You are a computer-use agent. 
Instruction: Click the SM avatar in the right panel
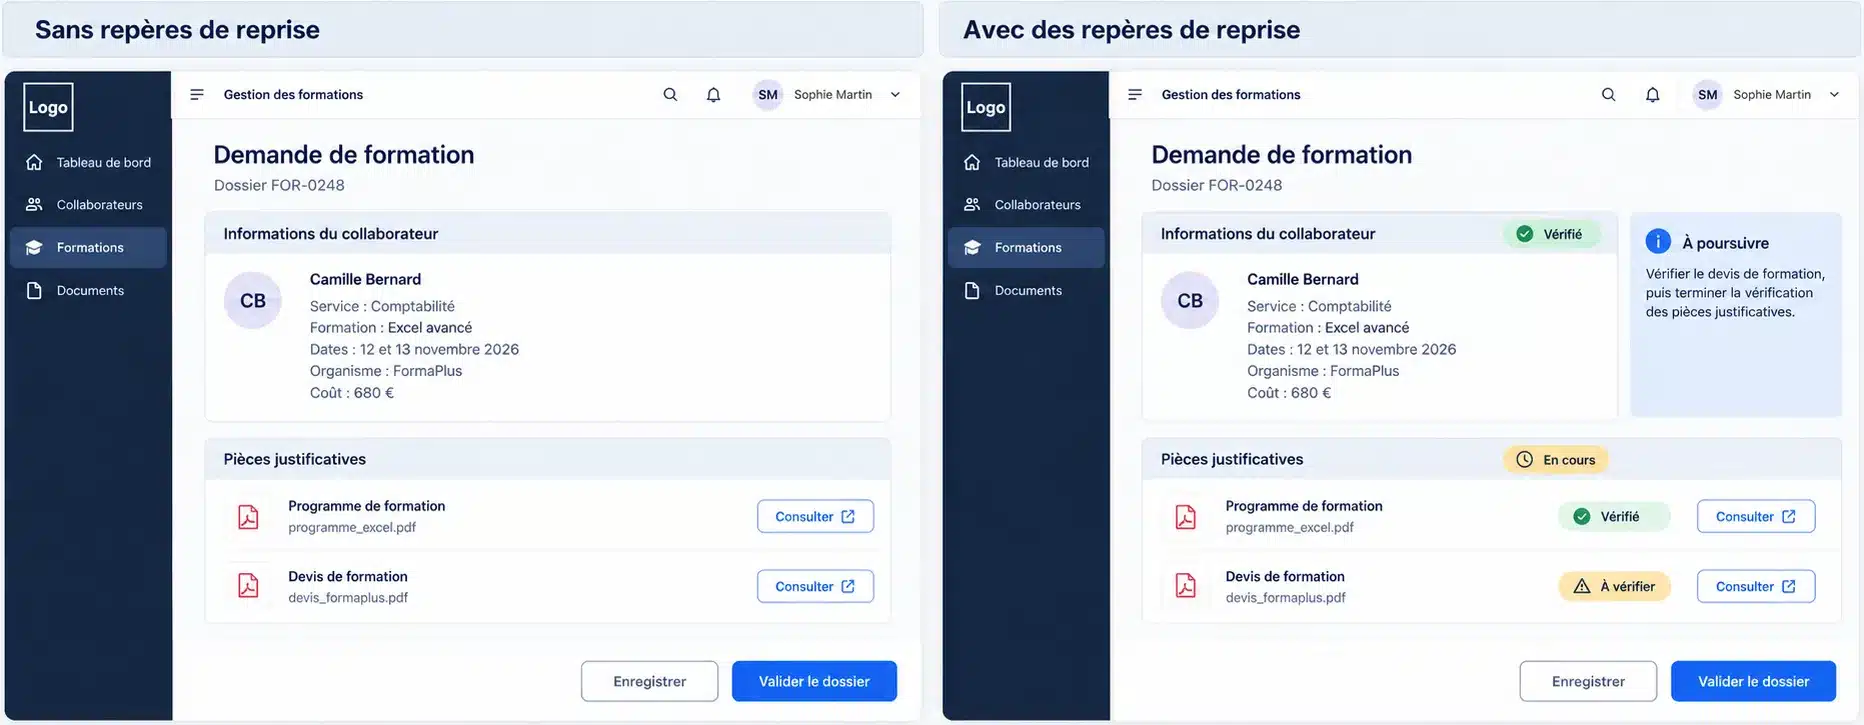(x=1707, y=95)
